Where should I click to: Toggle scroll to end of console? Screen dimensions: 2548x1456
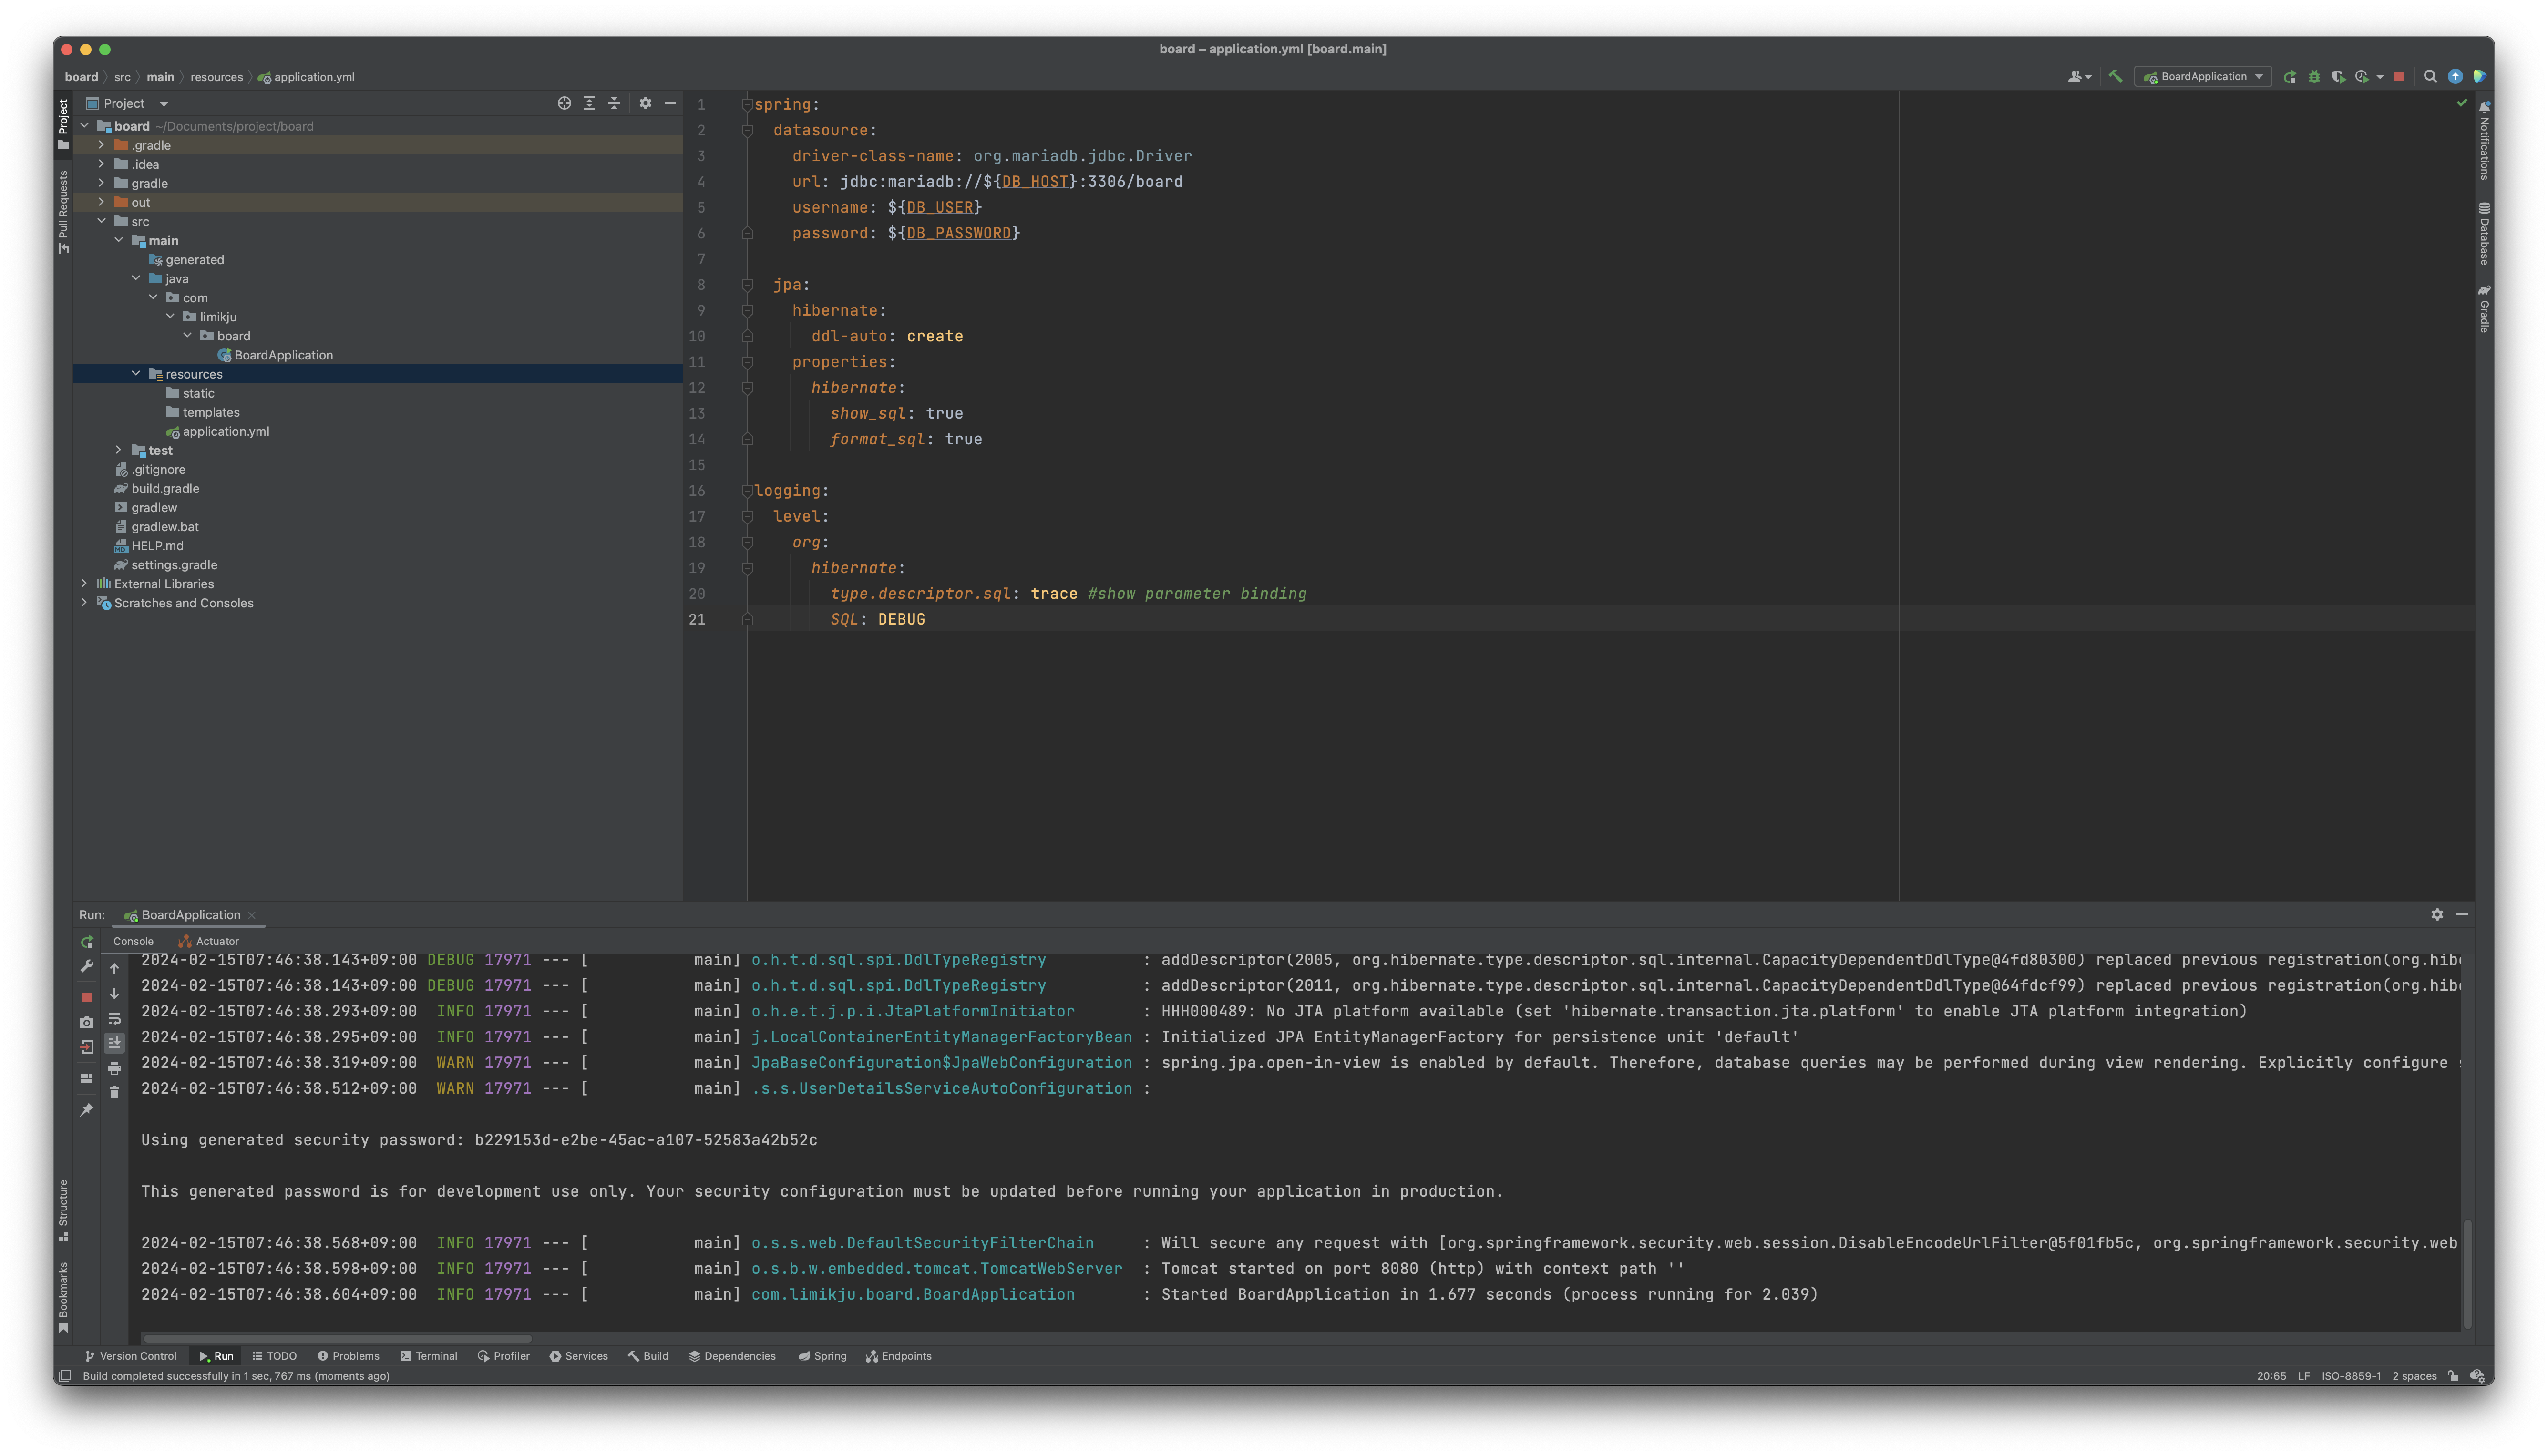pyautogui.click(x=114, y=1043)
